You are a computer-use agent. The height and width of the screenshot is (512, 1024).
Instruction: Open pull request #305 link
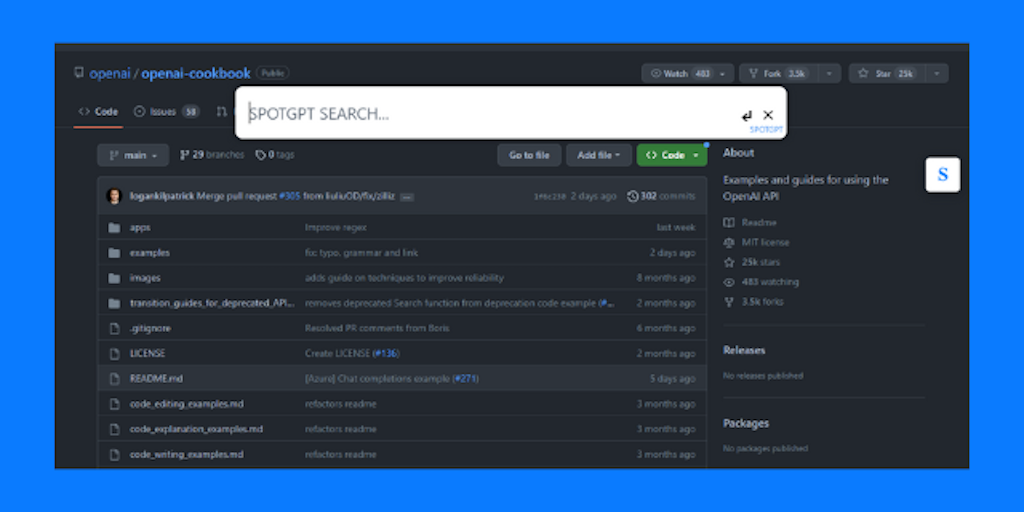pyautogui.click(x=289, y=196)
